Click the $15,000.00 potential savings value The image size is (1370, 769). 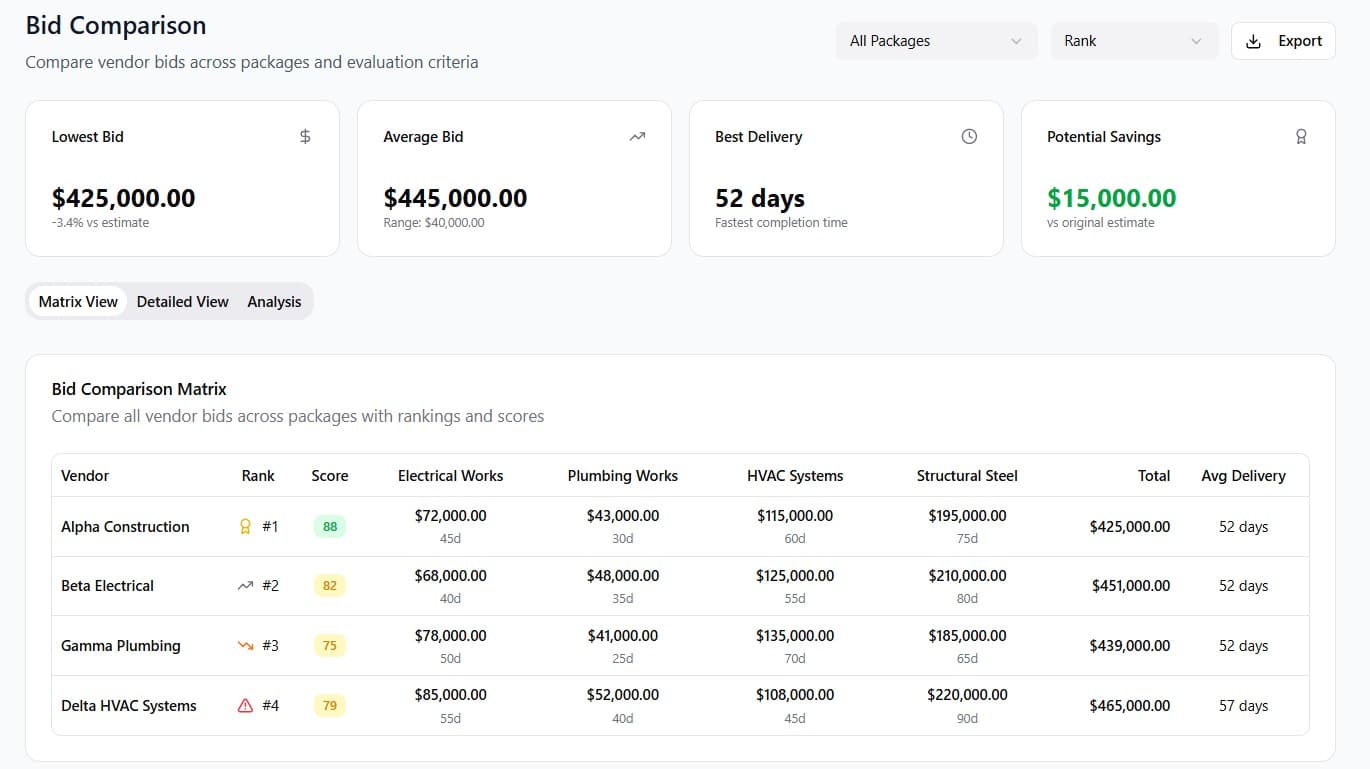pyautogui.click(x=1111, y=198)
